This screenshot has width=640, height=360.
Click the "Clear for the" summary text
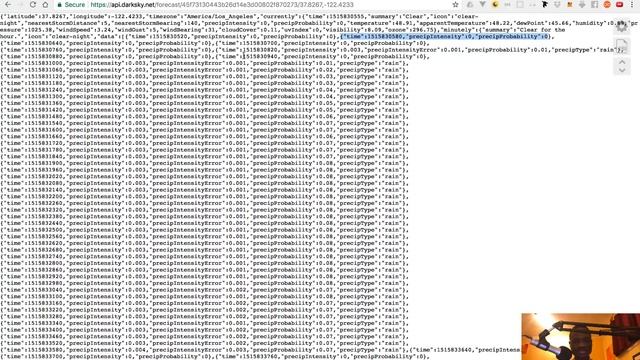[542, 30]
